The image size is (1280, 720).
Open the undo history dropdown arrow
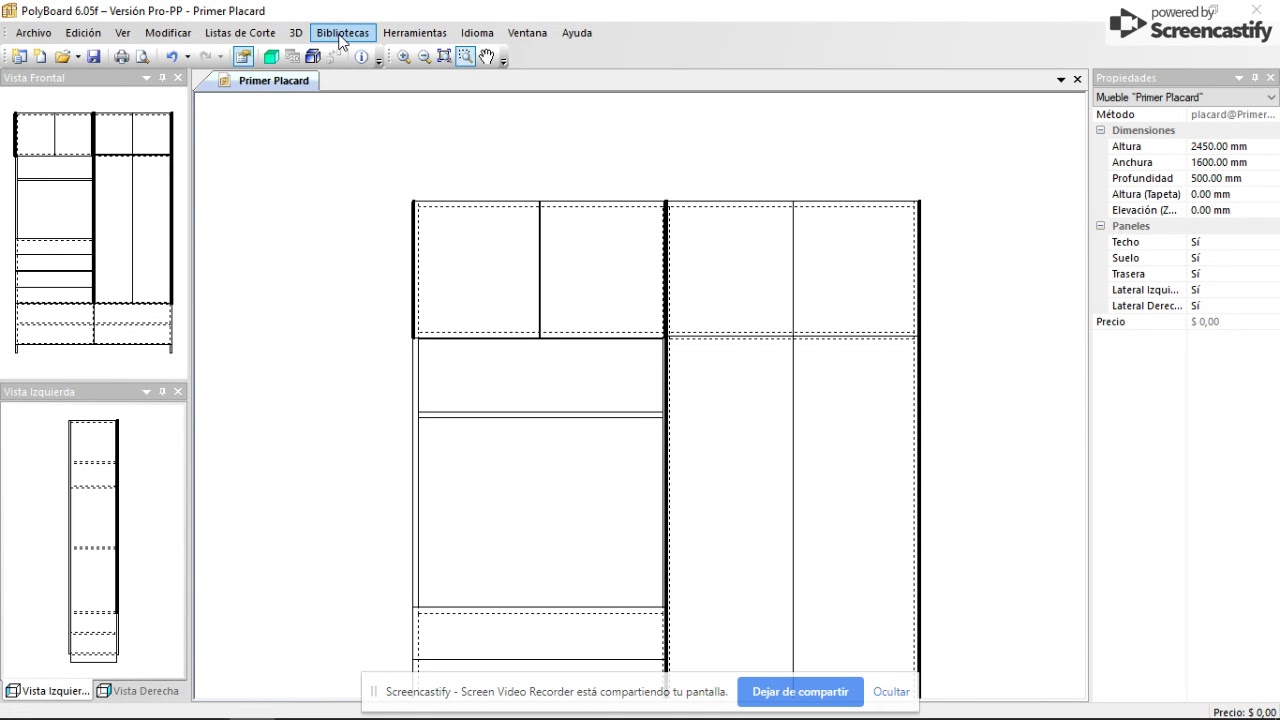[x=187, y=57]
